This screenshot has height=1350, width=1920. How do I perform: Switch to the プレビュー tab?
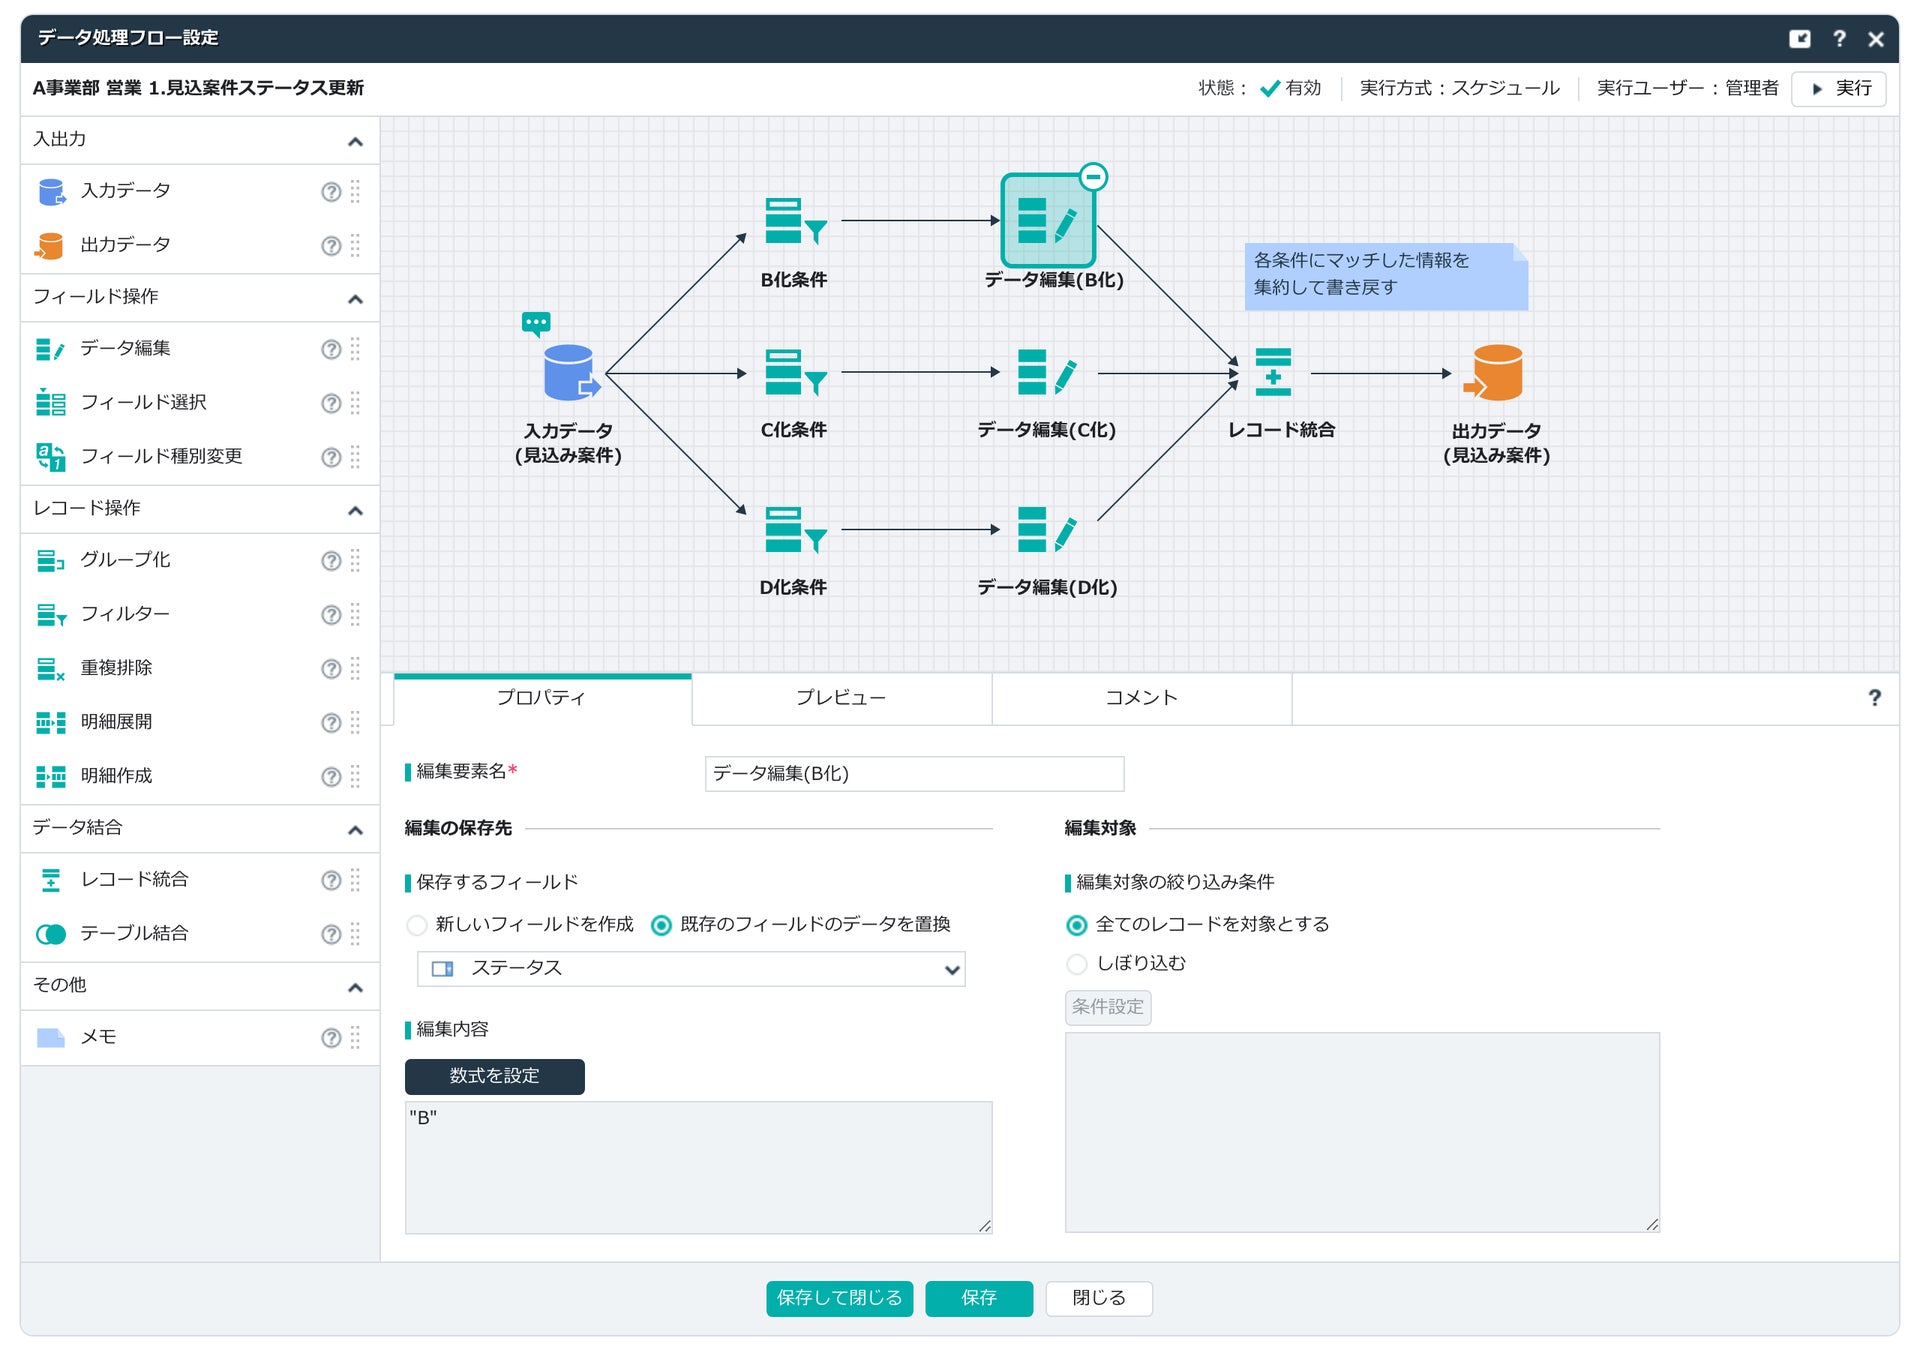point(841,698)
